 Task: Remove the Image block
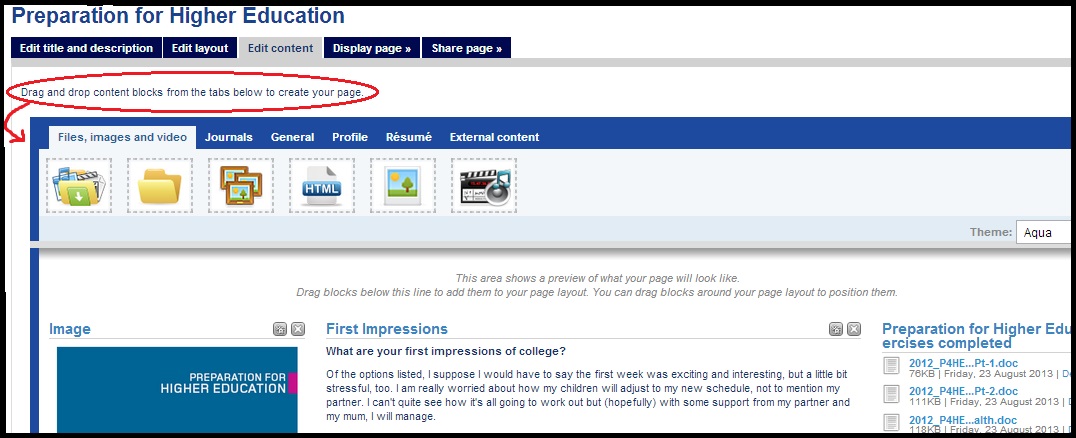(298, 330)
